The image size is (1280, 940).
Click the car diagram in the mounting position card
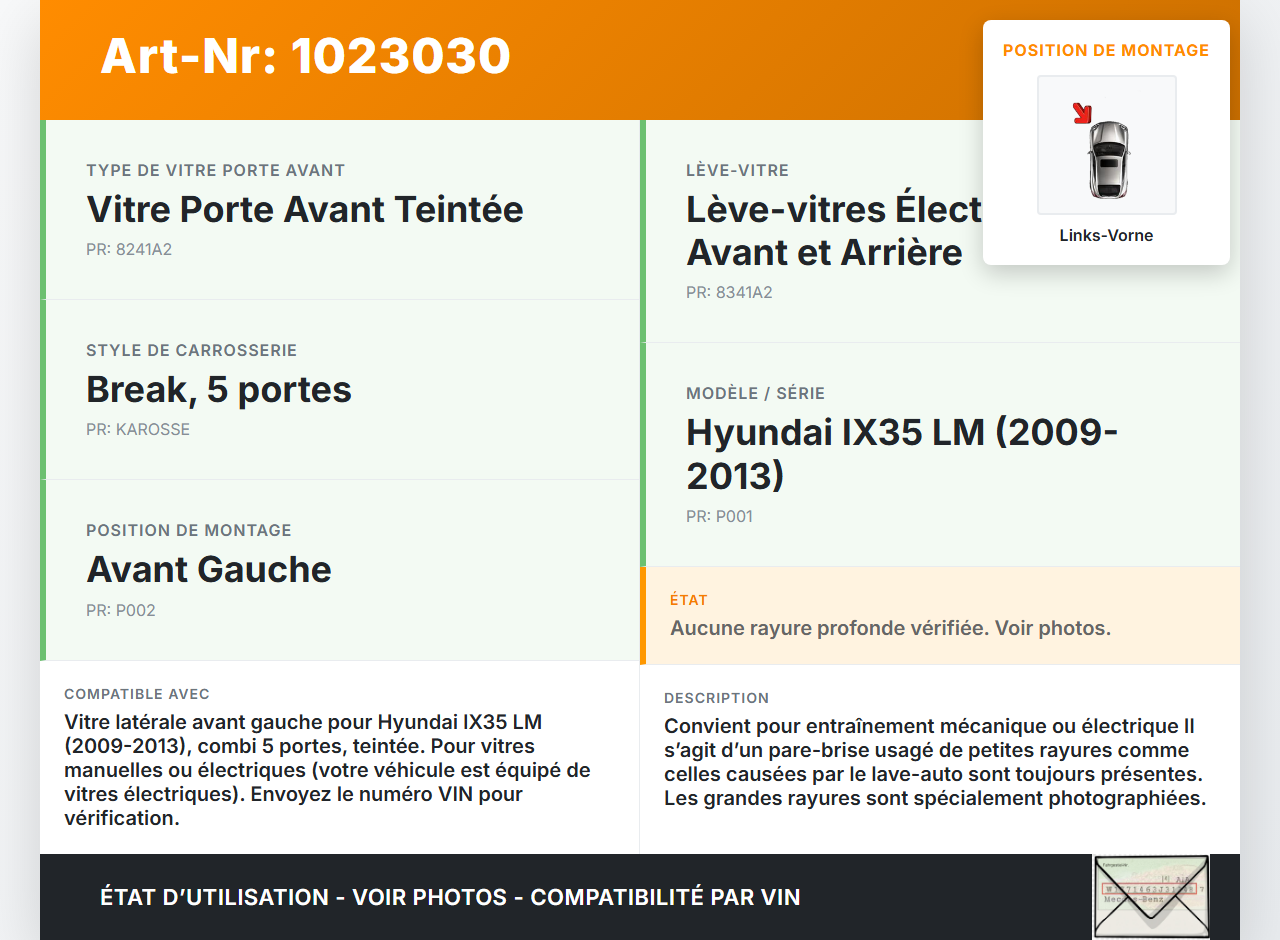pyautogui.click(x=1107, y=145)
